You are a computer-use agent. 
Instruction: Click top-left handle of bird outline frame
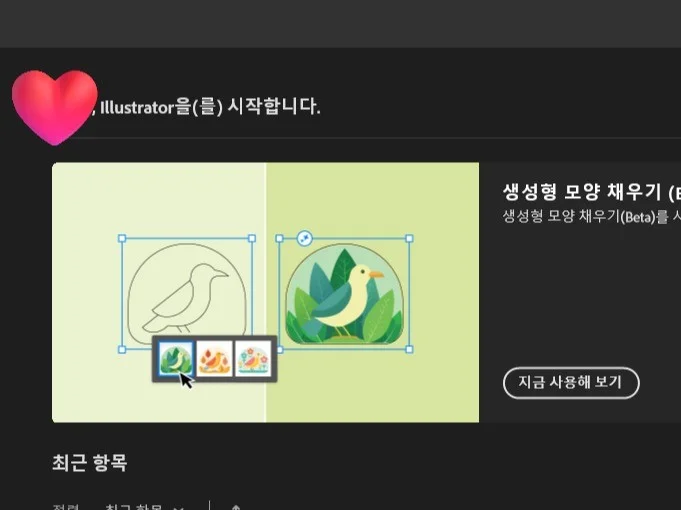(122, 238)
